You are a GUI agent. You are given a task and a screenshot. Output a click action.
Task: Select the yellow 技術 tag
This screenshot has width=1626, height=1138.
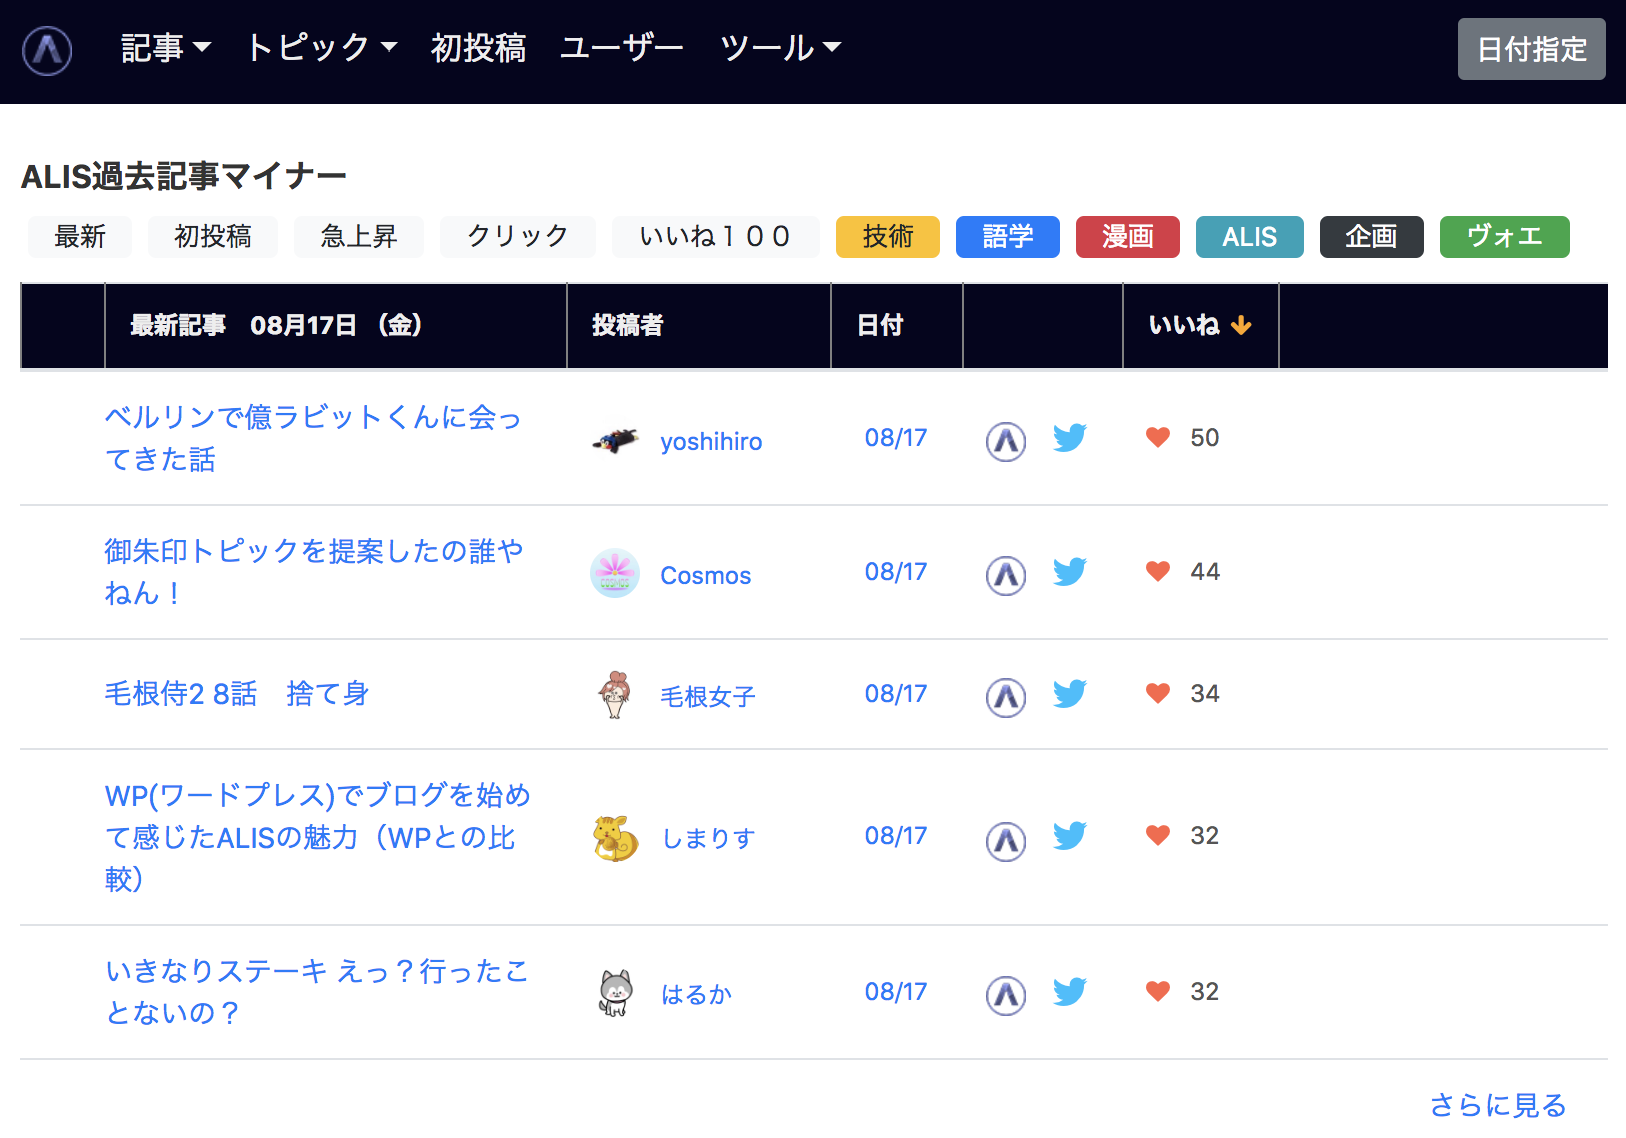tap(887, 237)
